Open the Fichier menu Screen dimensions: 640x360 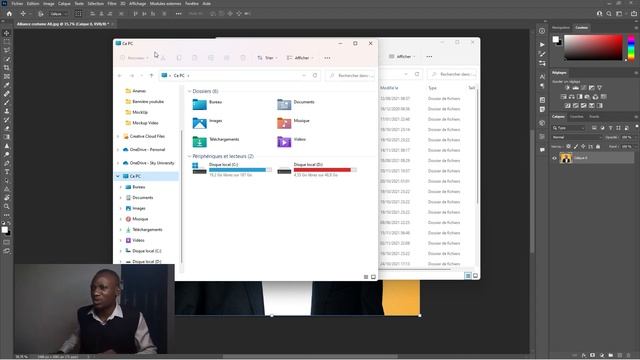pyautogui.click(x=17, y=3)
